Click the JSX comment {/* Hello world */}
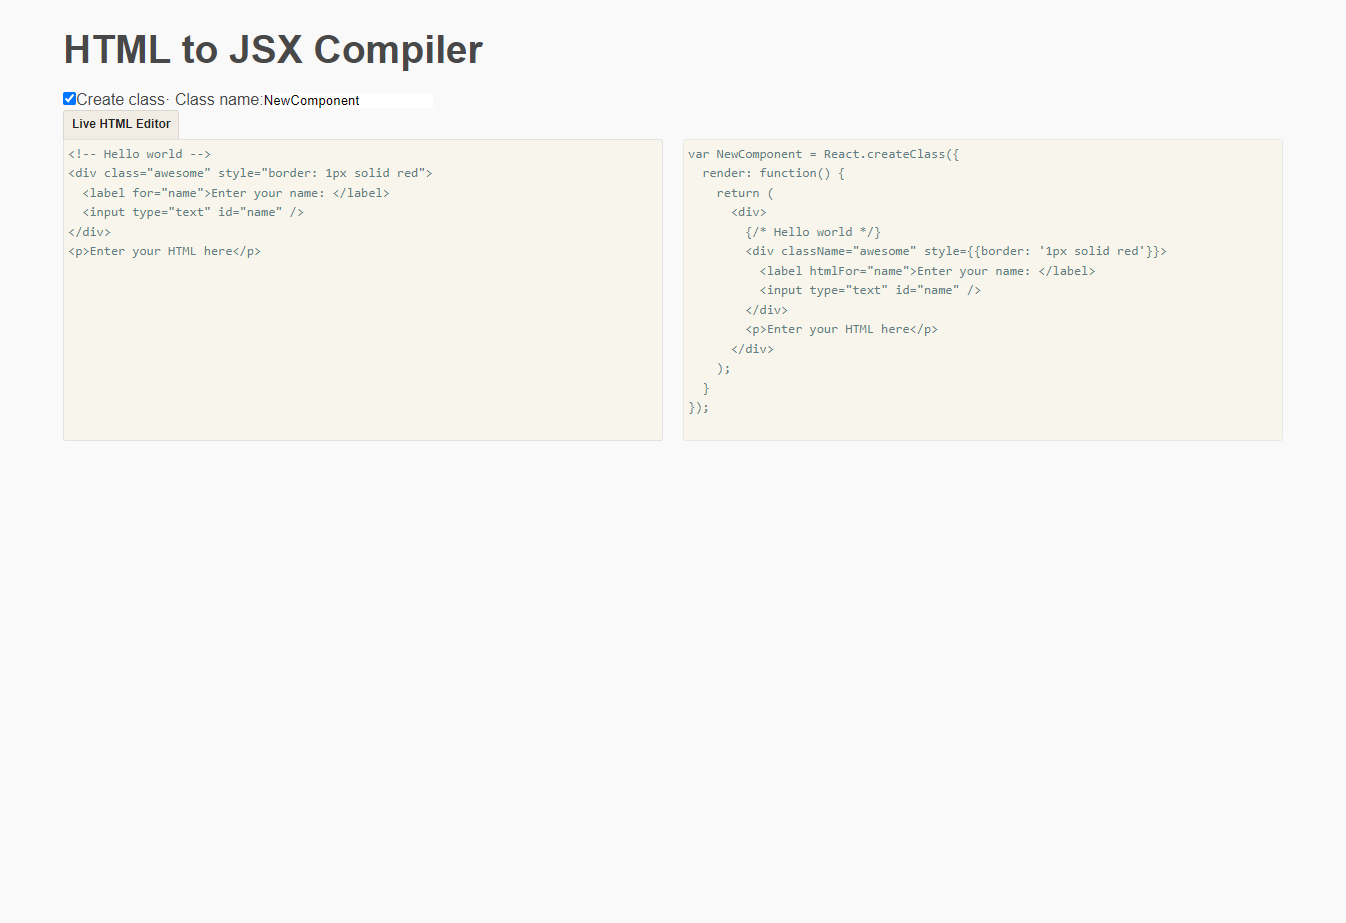 pyautogui.click(x=813, y=232)
